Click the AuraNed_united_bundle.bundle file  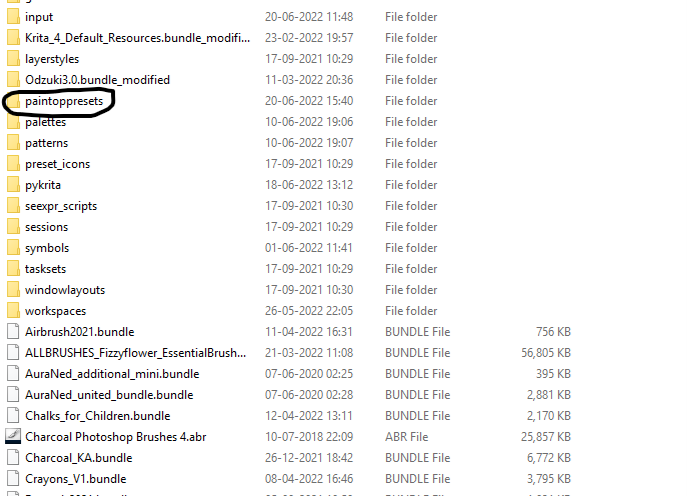point(109,395)
